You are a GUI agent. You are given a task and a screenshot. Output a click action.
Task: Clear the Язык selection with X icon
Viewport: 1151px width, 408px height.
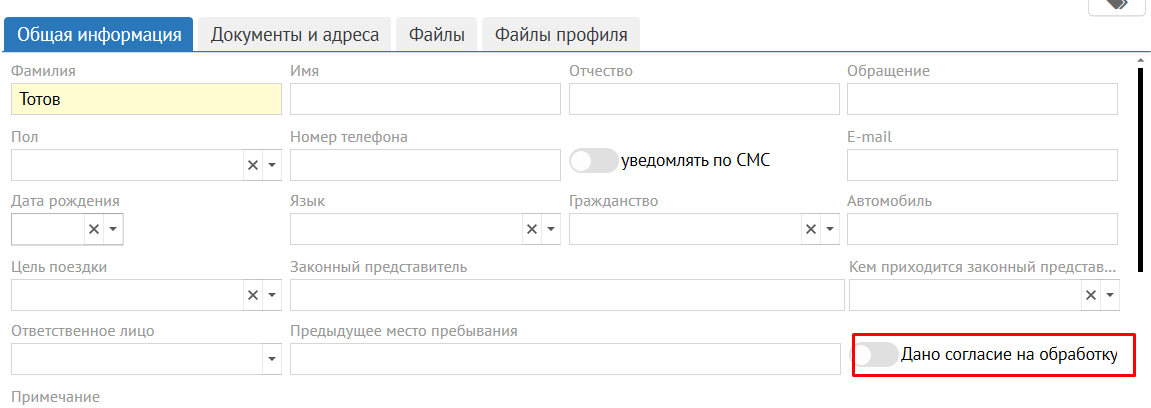point(532,230)
